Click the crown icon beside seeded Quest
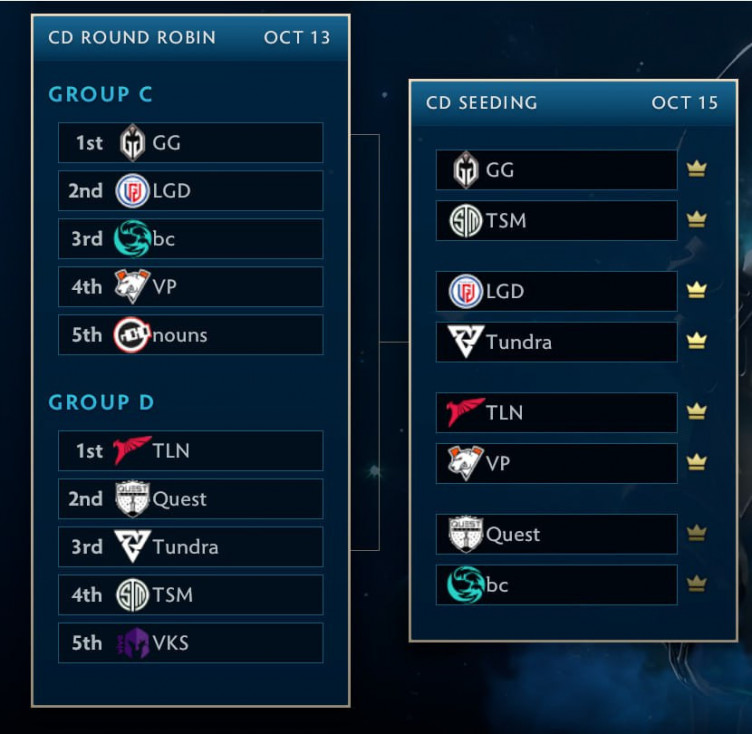The height and width of the screenshot is (734, 752). [x=697, y=534]
